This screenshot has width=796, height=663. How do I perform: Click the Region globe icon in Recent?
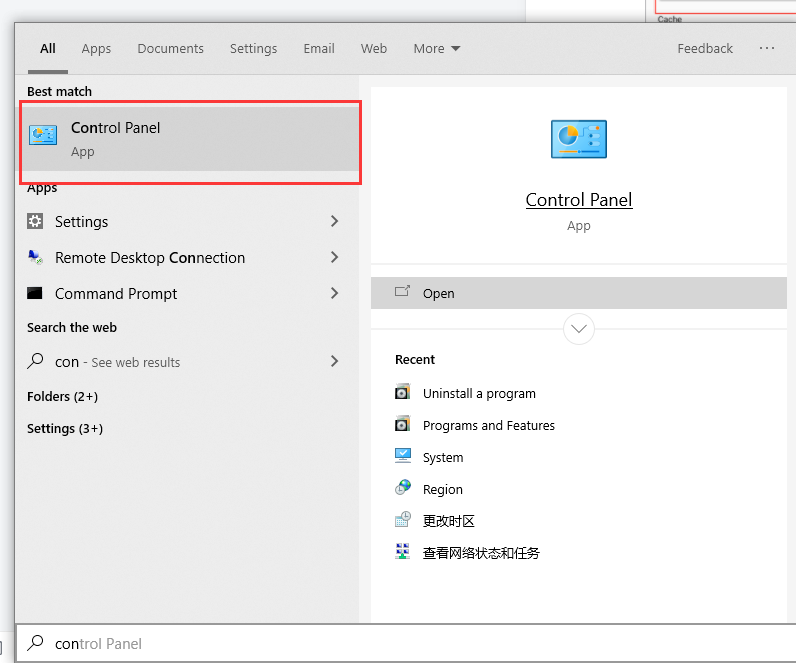point(403,488)
